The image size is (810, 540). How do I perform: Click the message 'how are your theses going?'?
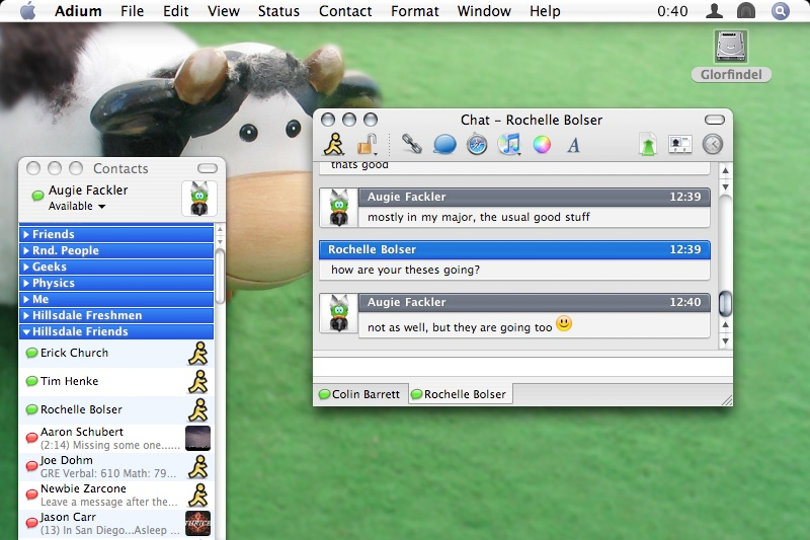click(x=406, y=270)
